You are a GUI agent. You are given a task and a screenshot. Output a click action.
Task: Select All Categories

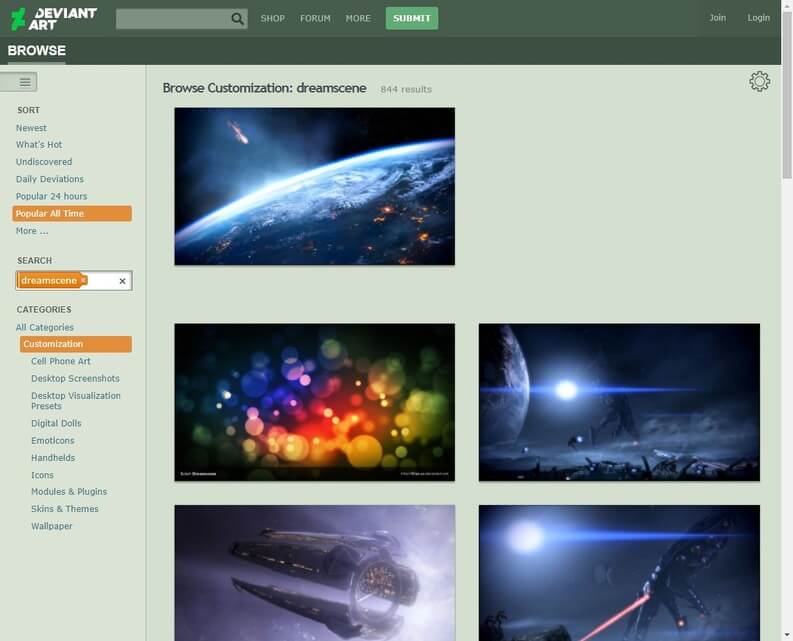coord(45,327)
